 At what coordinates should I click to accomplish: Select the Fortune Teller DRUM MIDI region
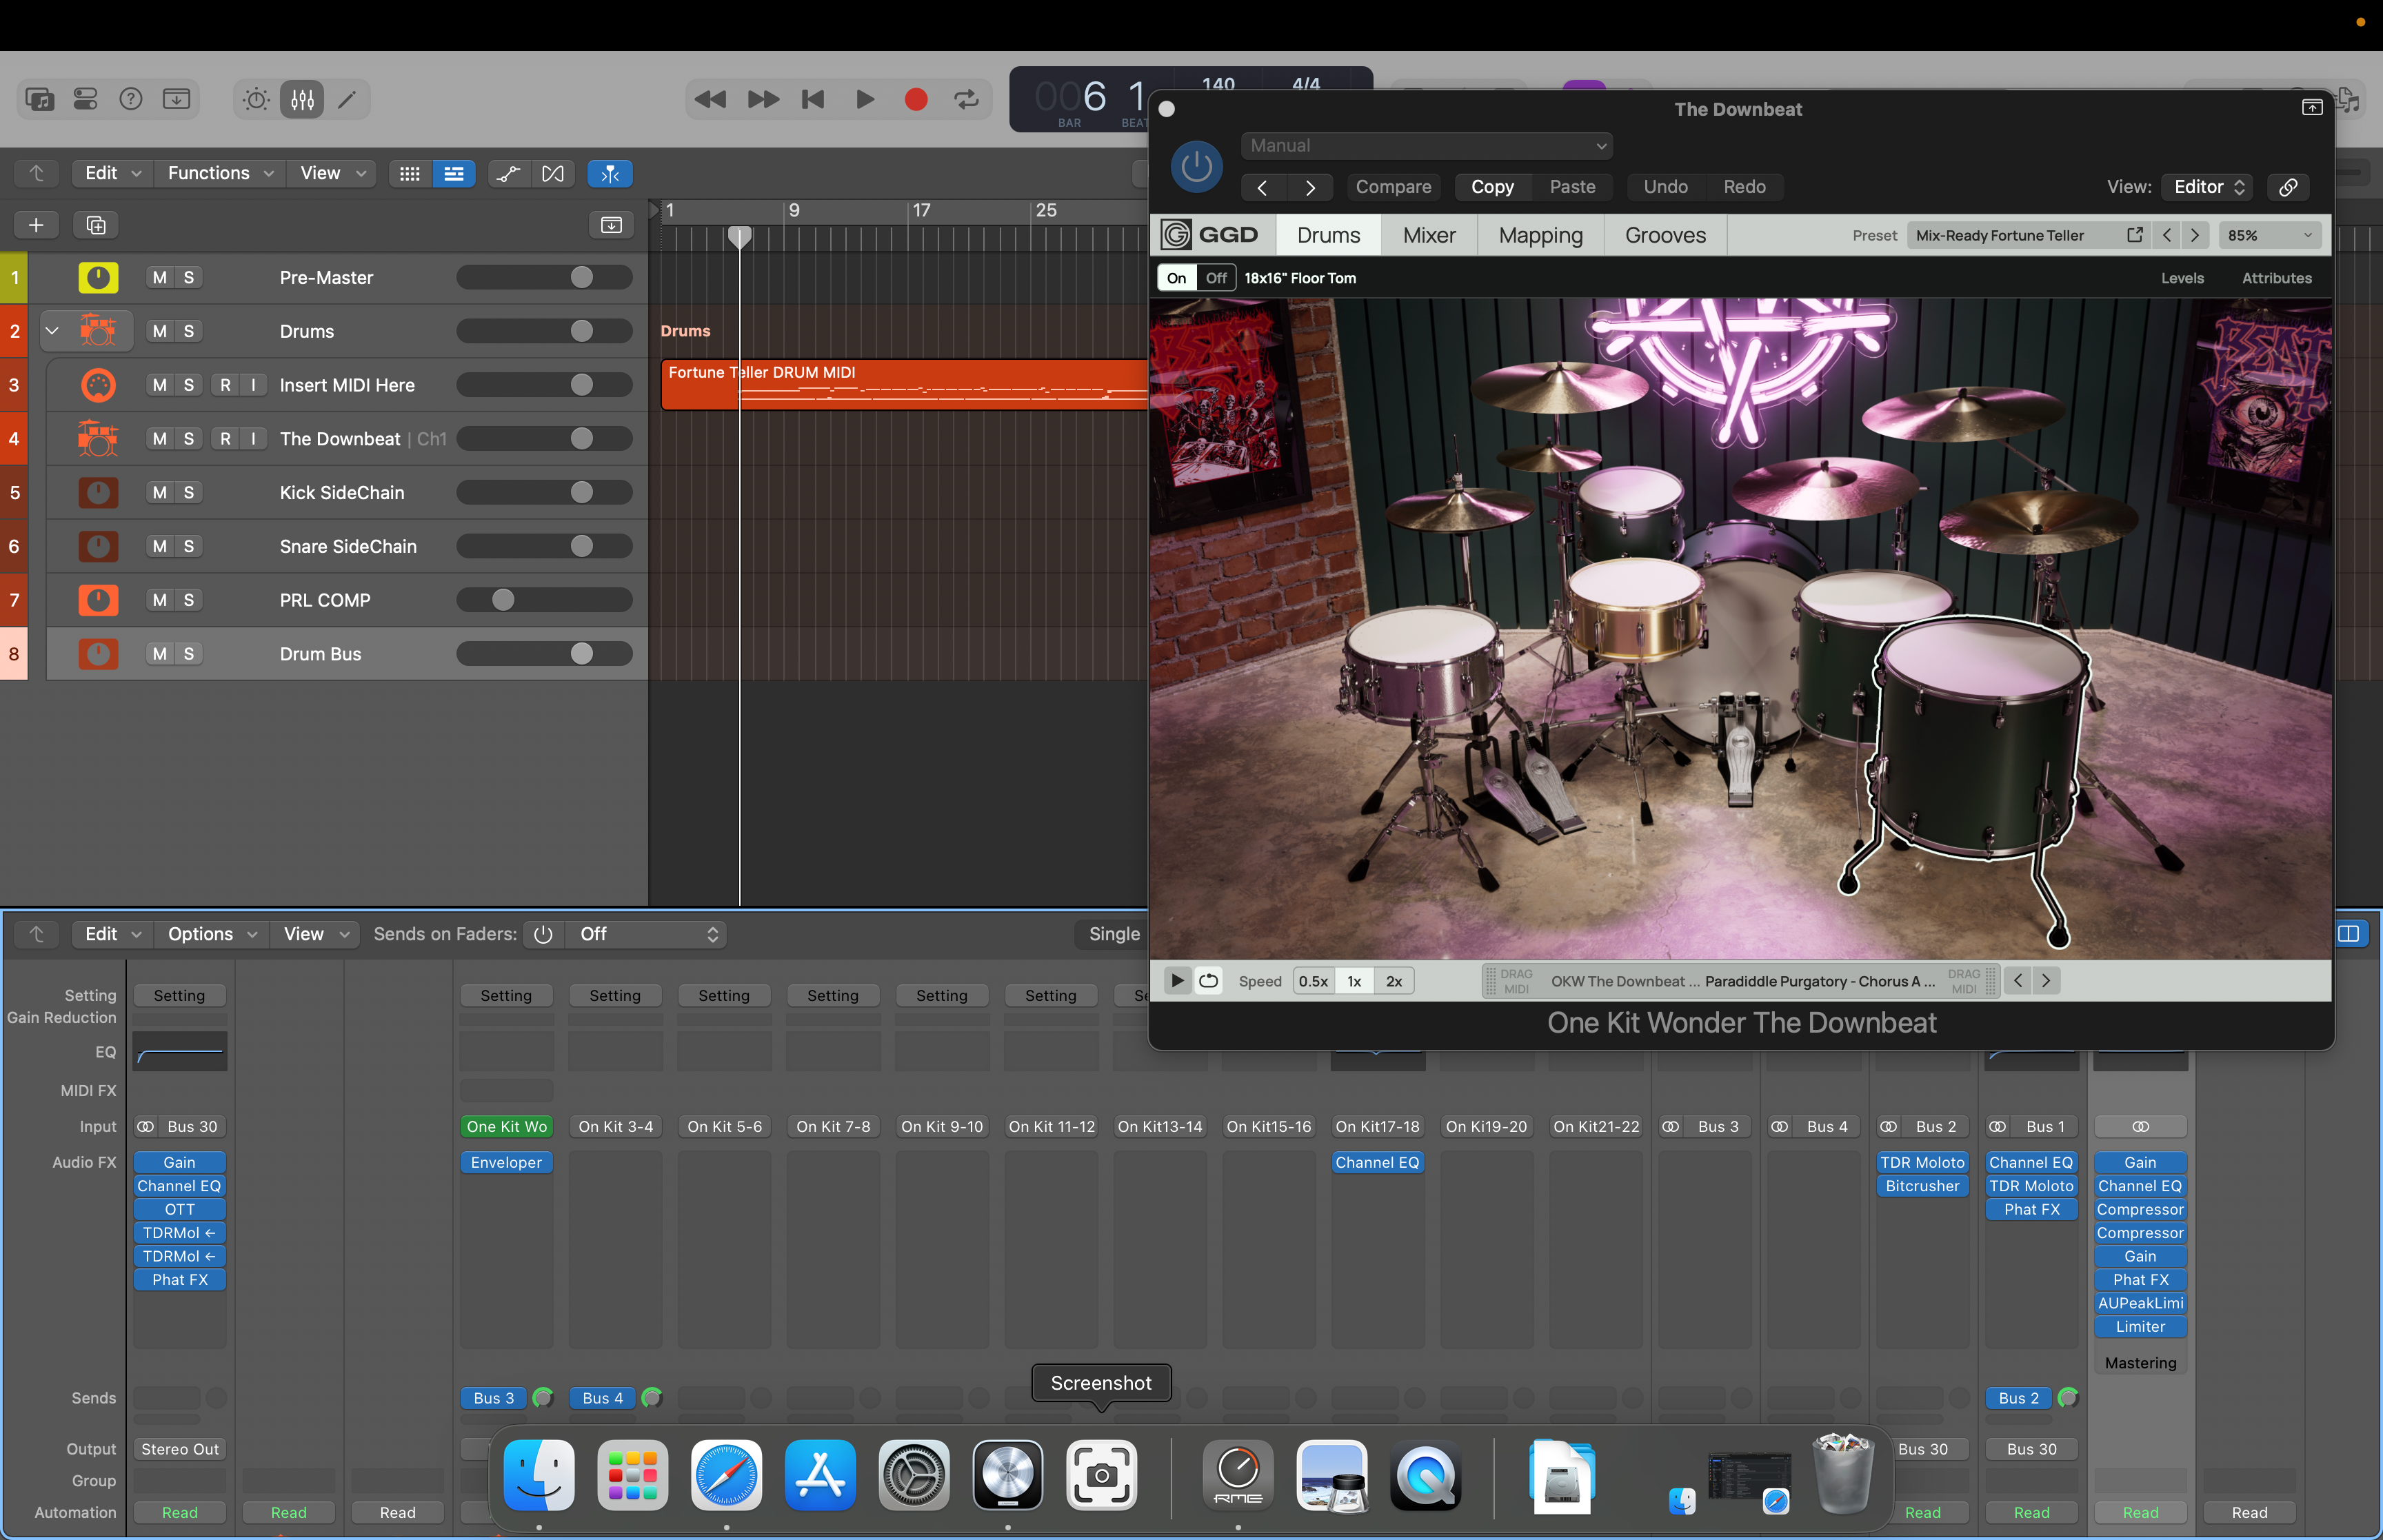(900, 384)
